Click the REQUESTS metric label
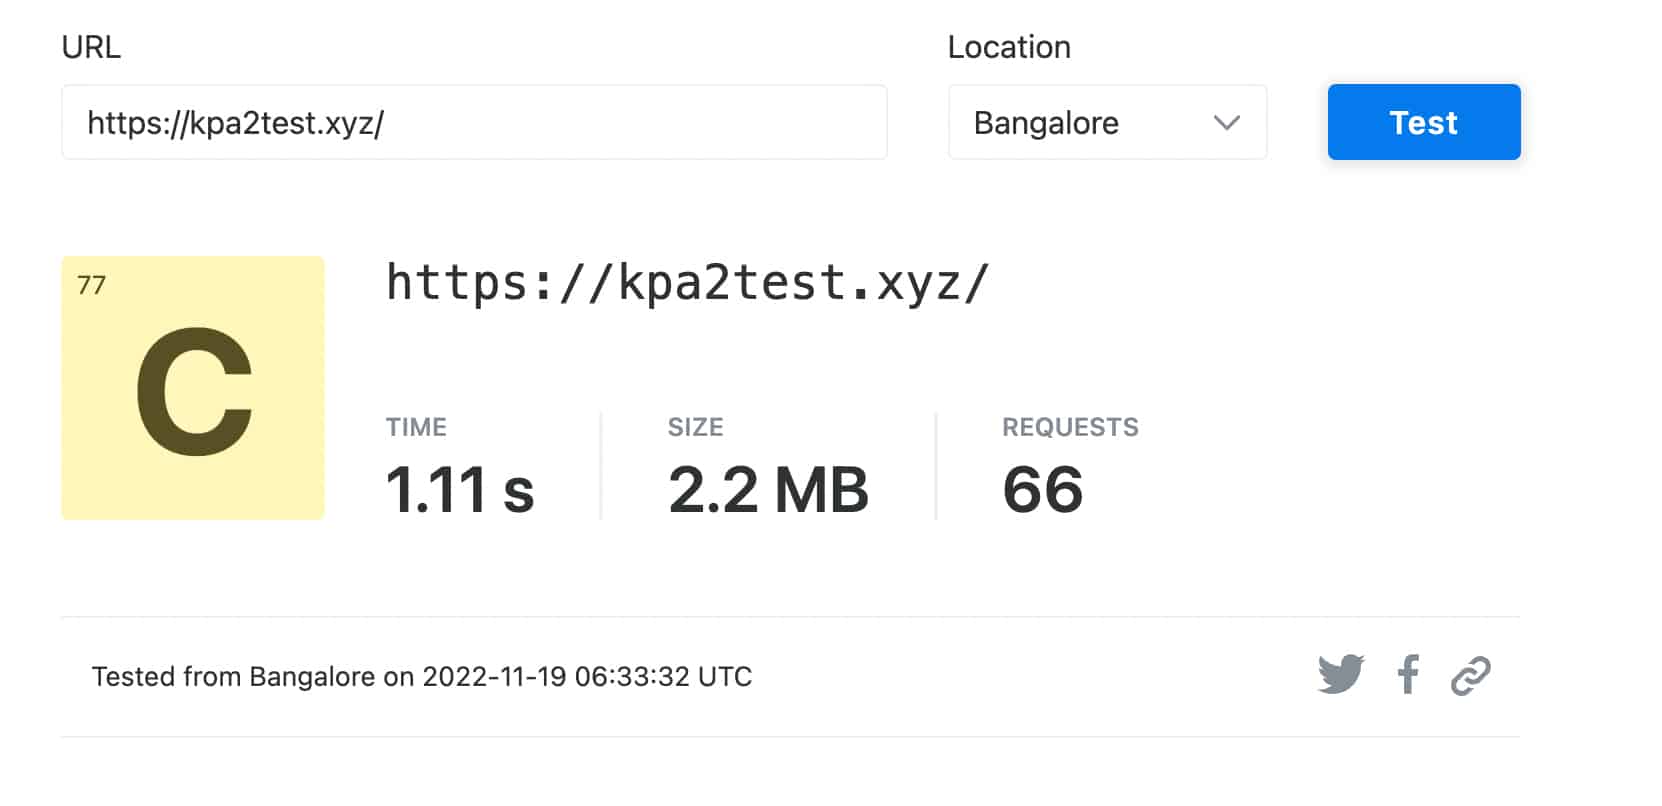Image resolution: width=1662 pixels, height=806 pixels. (x=1070, y=427)
